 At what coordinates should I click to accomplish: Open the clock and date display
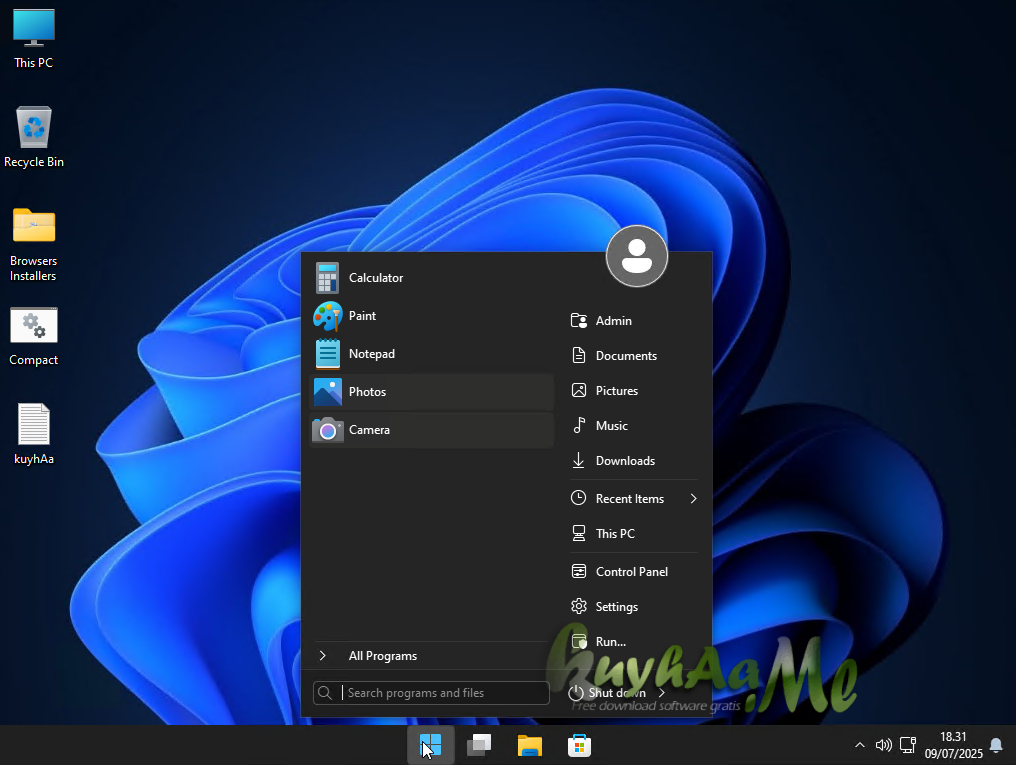[x=953, y=746]
